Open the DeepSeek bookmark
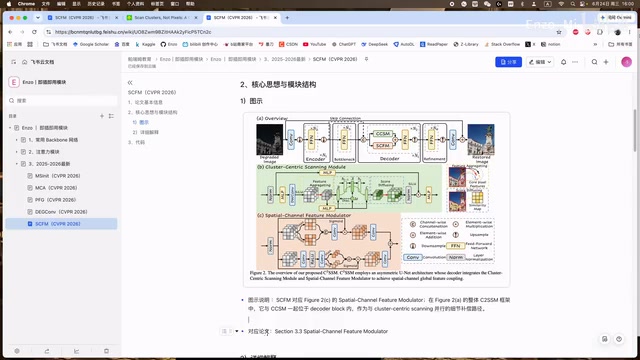 point(374,44)
